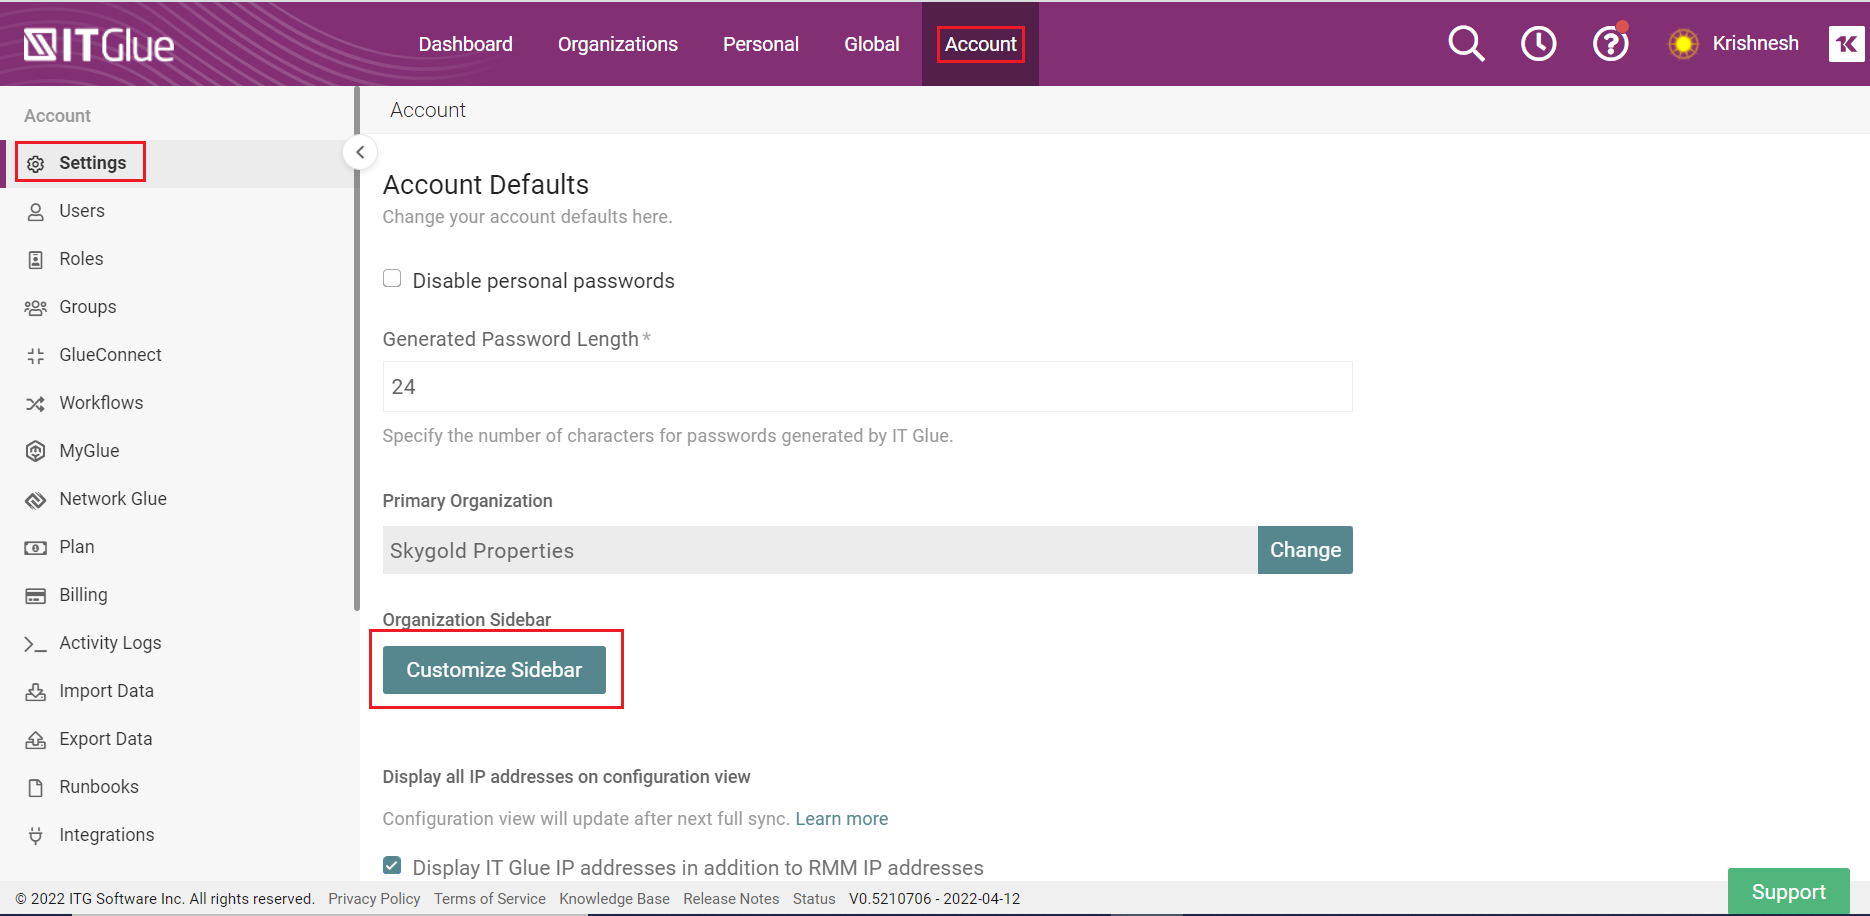Click the Change primary organization button
Image resolution: width=1870 pixels, height=916 pixels.
(1305, 550)
